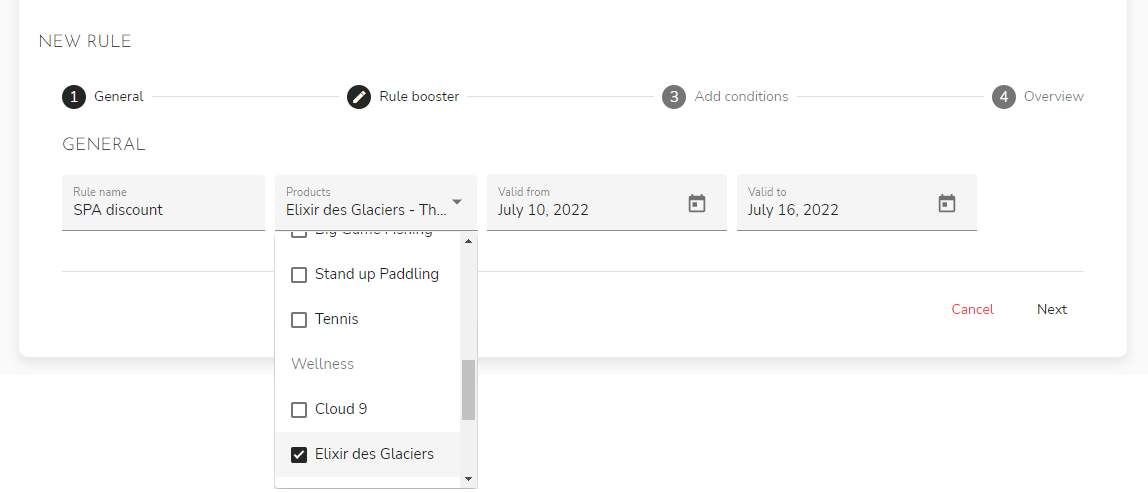The image size is (1148, 493).
Task: Click the step 1 General circle icon
Action: coord(74,97)
